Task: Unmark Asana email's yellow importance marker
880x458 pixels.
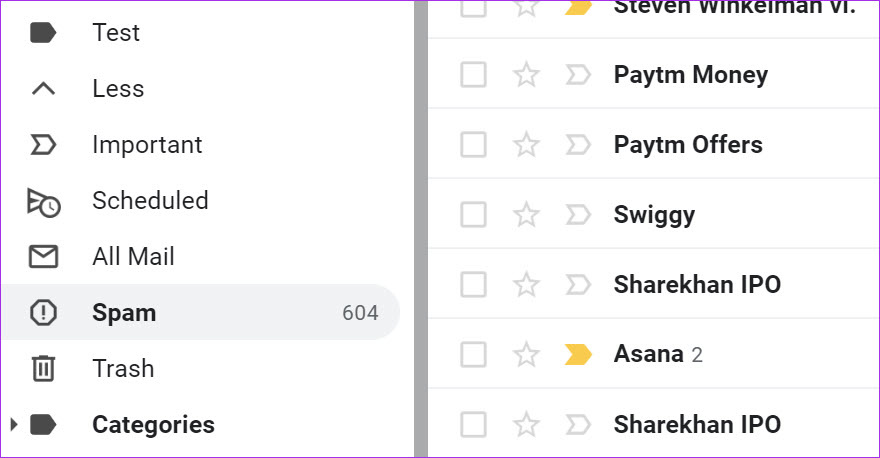Action: tap(577, 354)
